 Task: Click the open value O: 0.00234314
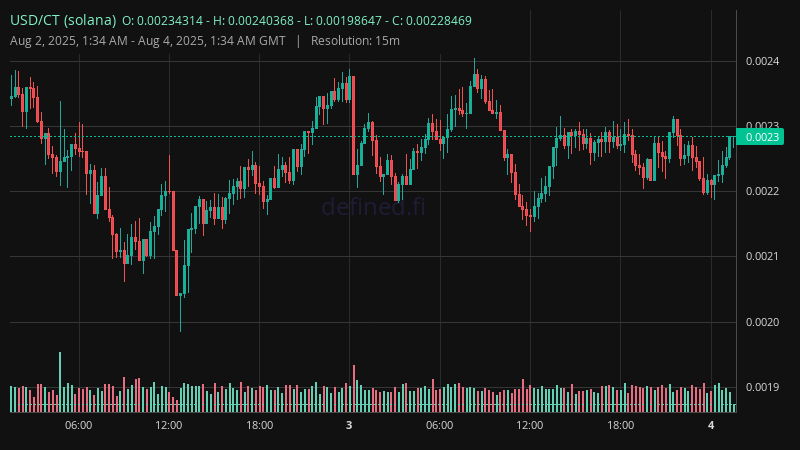[162, 21]
